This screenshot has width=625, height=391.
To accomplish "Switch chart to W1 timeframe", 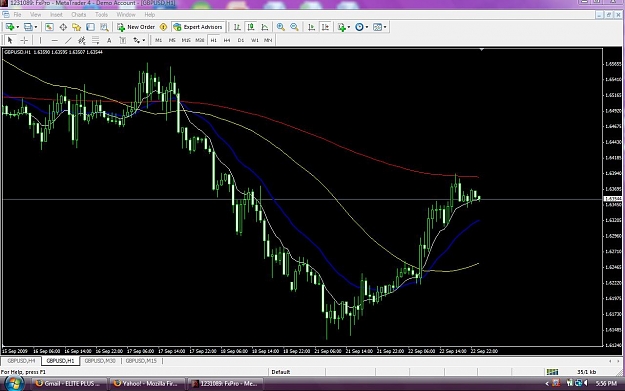I will point(255,40).
